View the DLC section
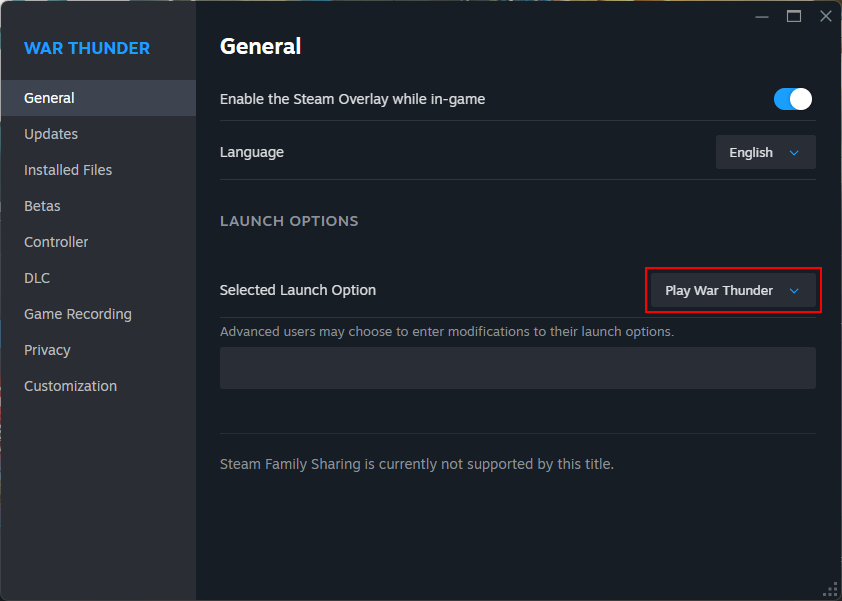The height and width of the screenshot is (601, 842). click(x=37, y=278)
